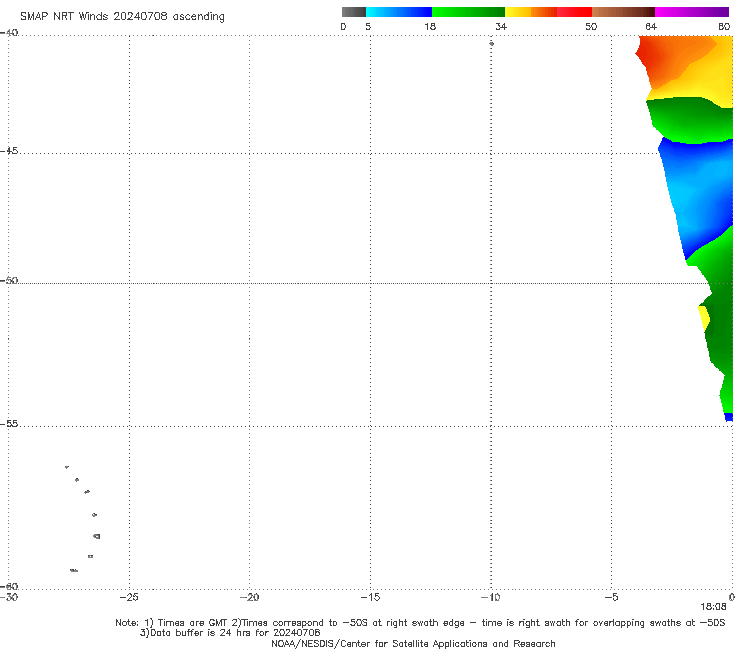
Task: Click the NOAA/NESDIS credit line
Action: [x=413, y=643]
